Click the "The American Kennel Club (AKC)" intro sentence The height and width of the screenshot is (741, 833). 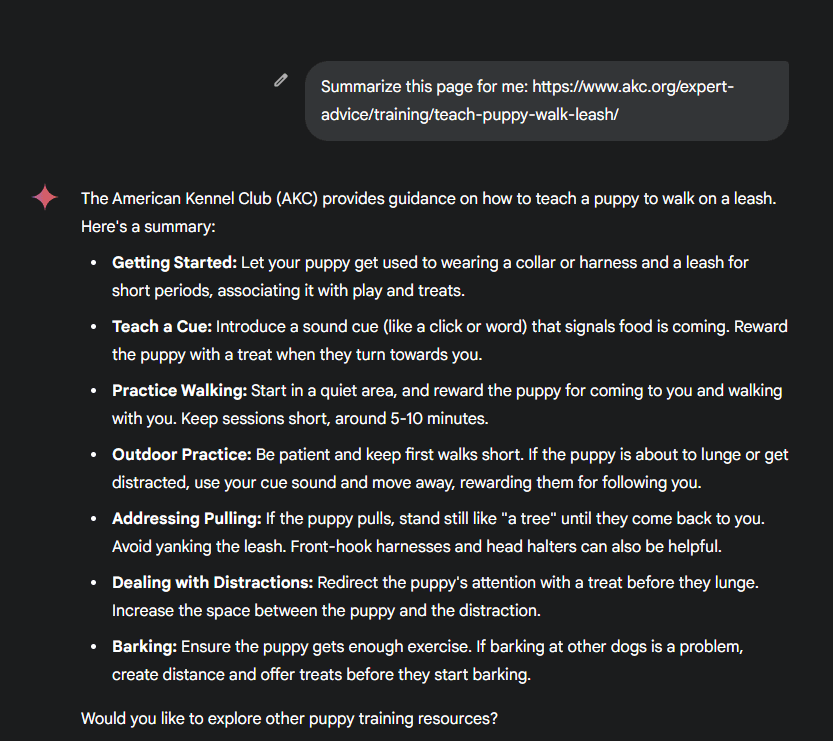[x=428, y=198]
